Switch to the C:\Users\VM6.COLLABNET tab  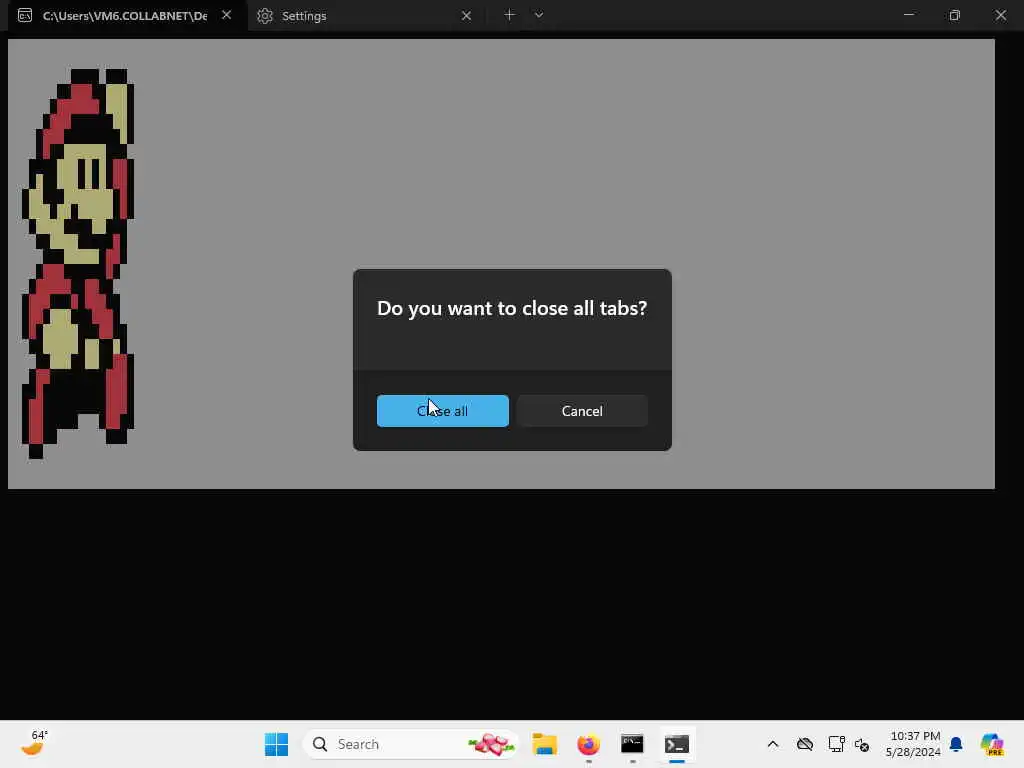pos(124,16)
